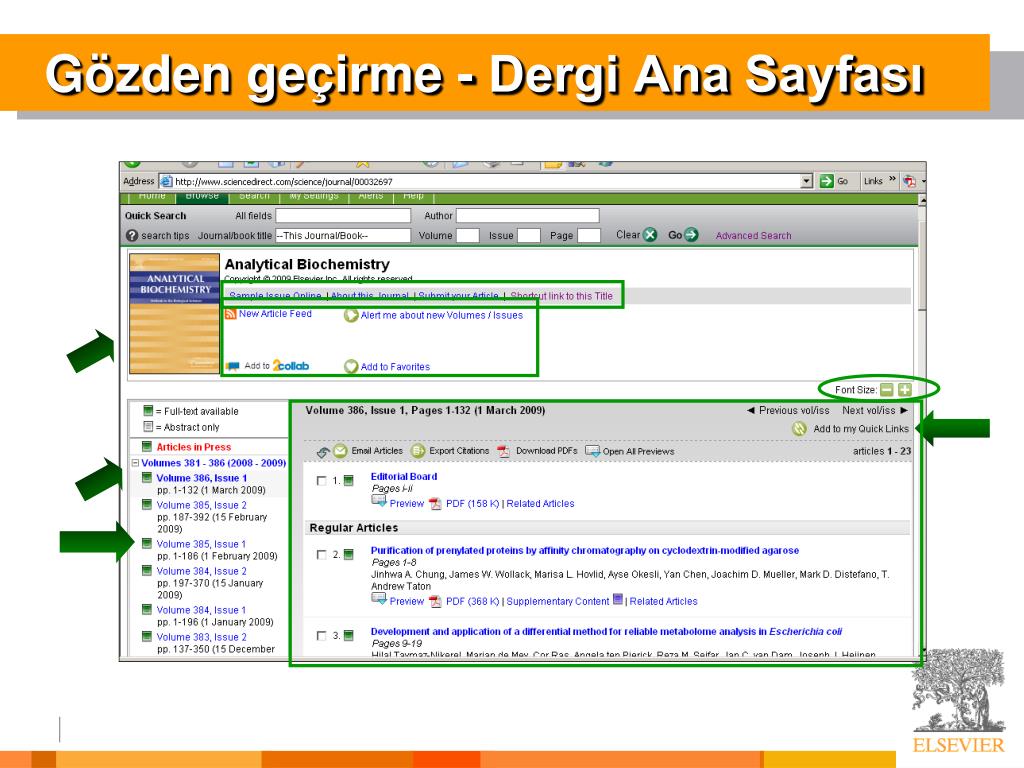Click the green Go arrow beside address bar
The height and width of the screenshot is (768, 1024).
pos(827,181)
